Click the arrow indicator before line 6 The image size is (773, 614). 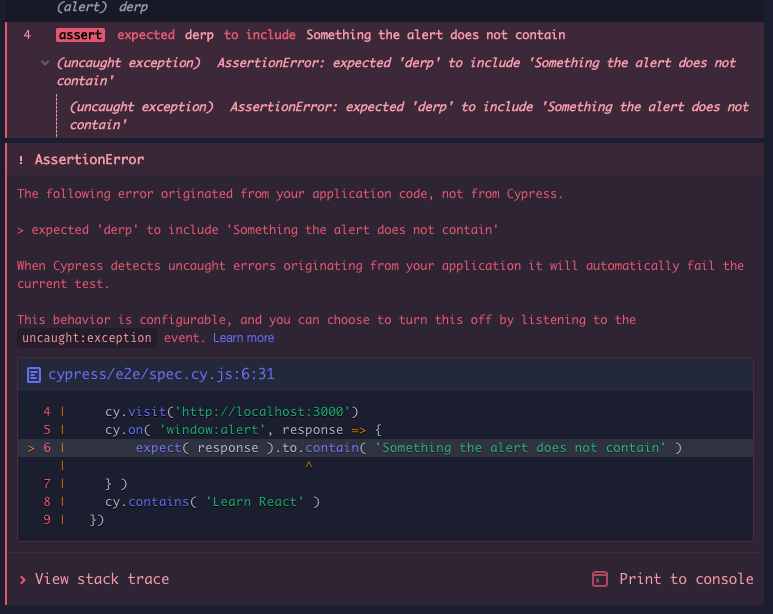pyautogui.click(x=31, y=448)
